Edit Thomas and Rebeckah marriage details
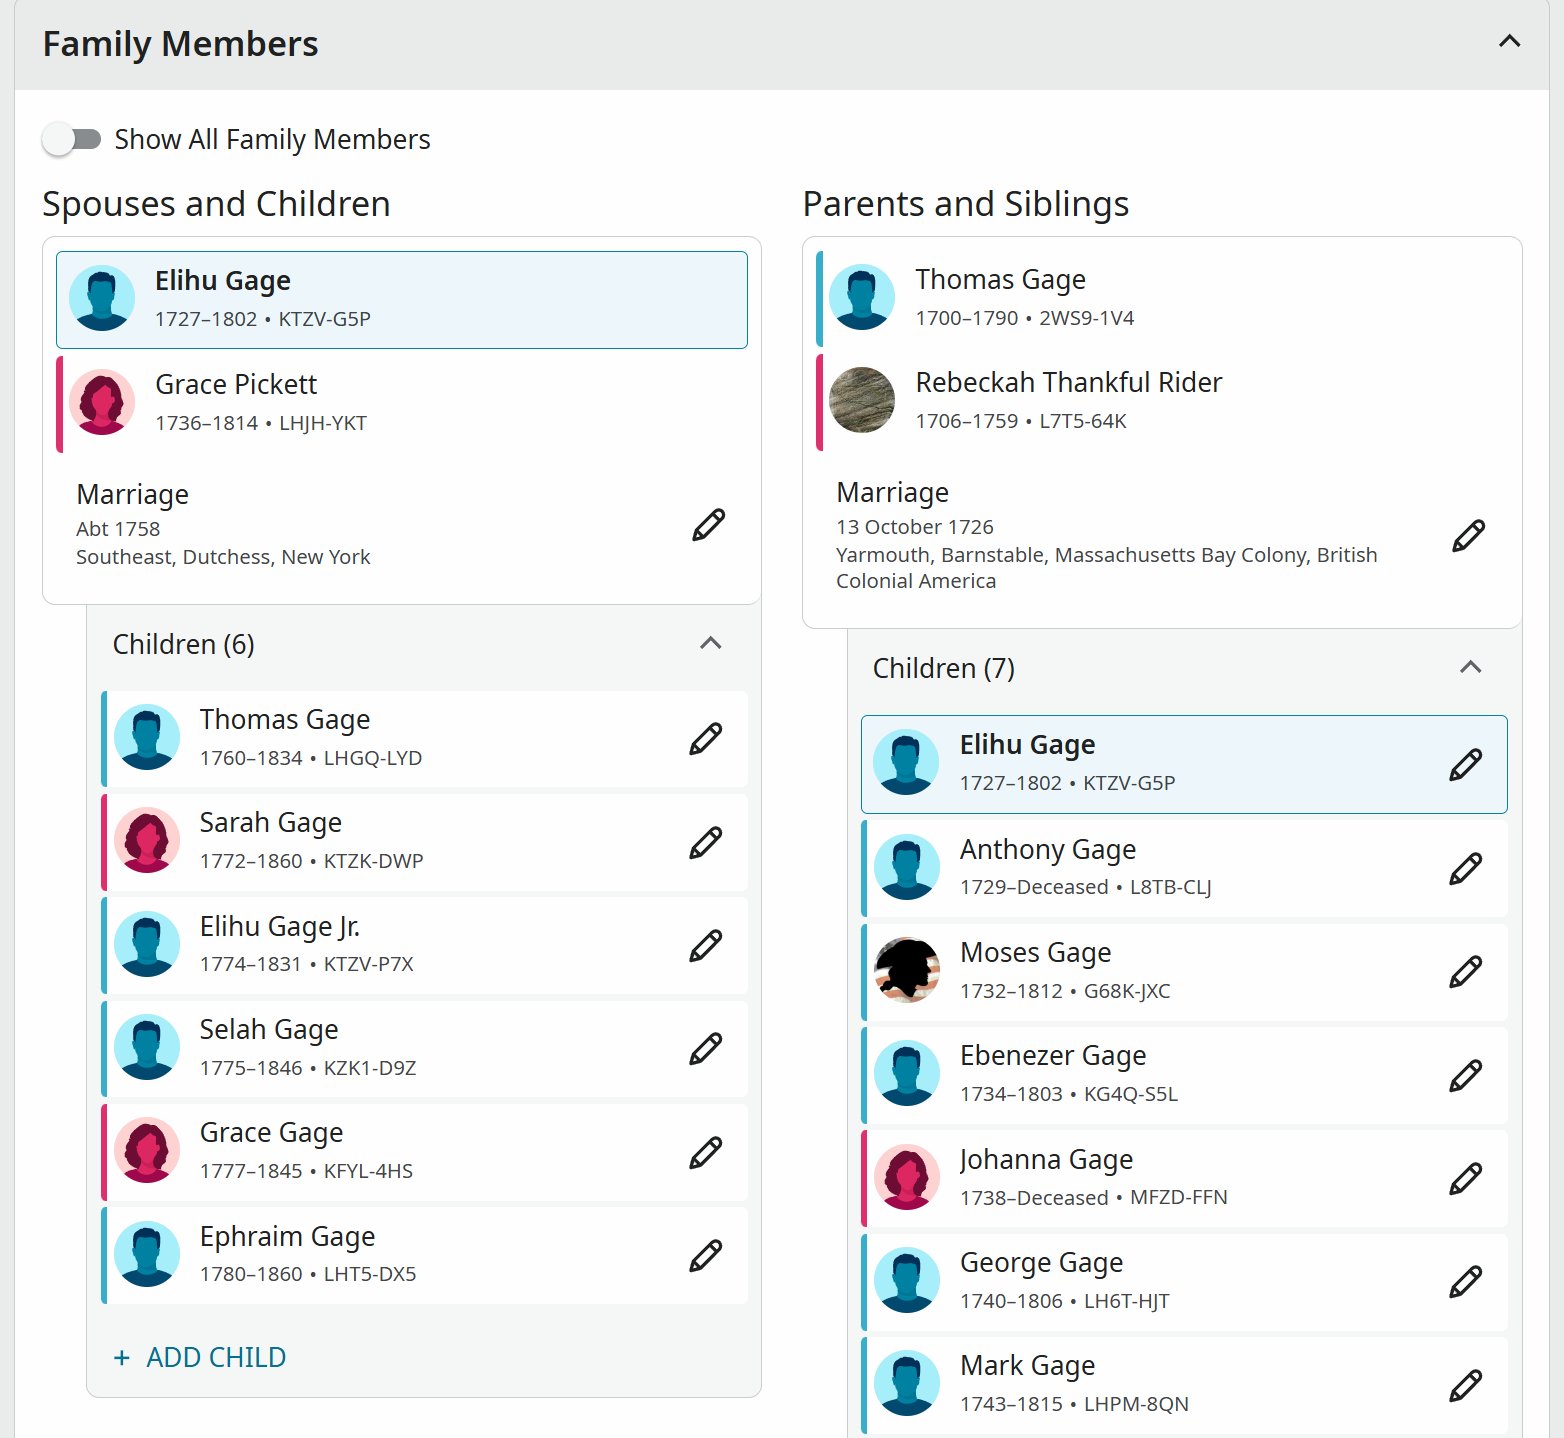The image size is (1564, 1438). (x=1468, y=536)
